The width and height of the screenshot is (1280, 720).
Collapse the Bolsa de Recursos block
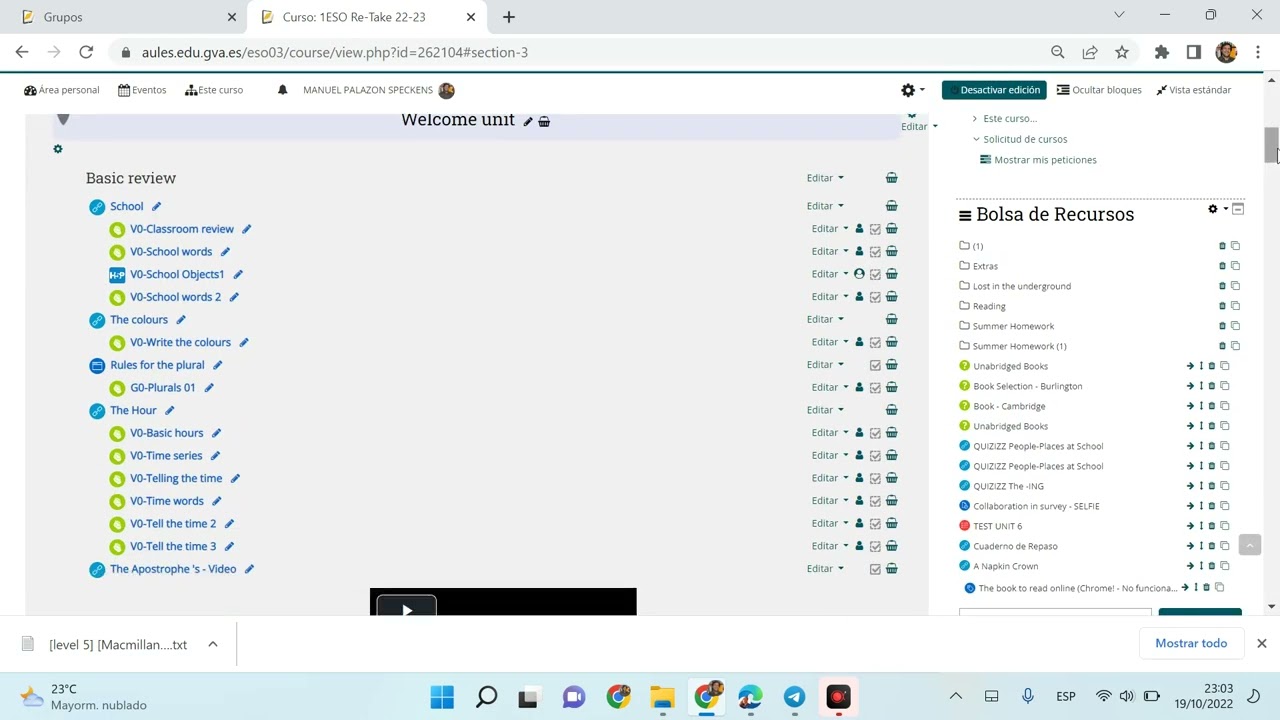coord(1238,209)
